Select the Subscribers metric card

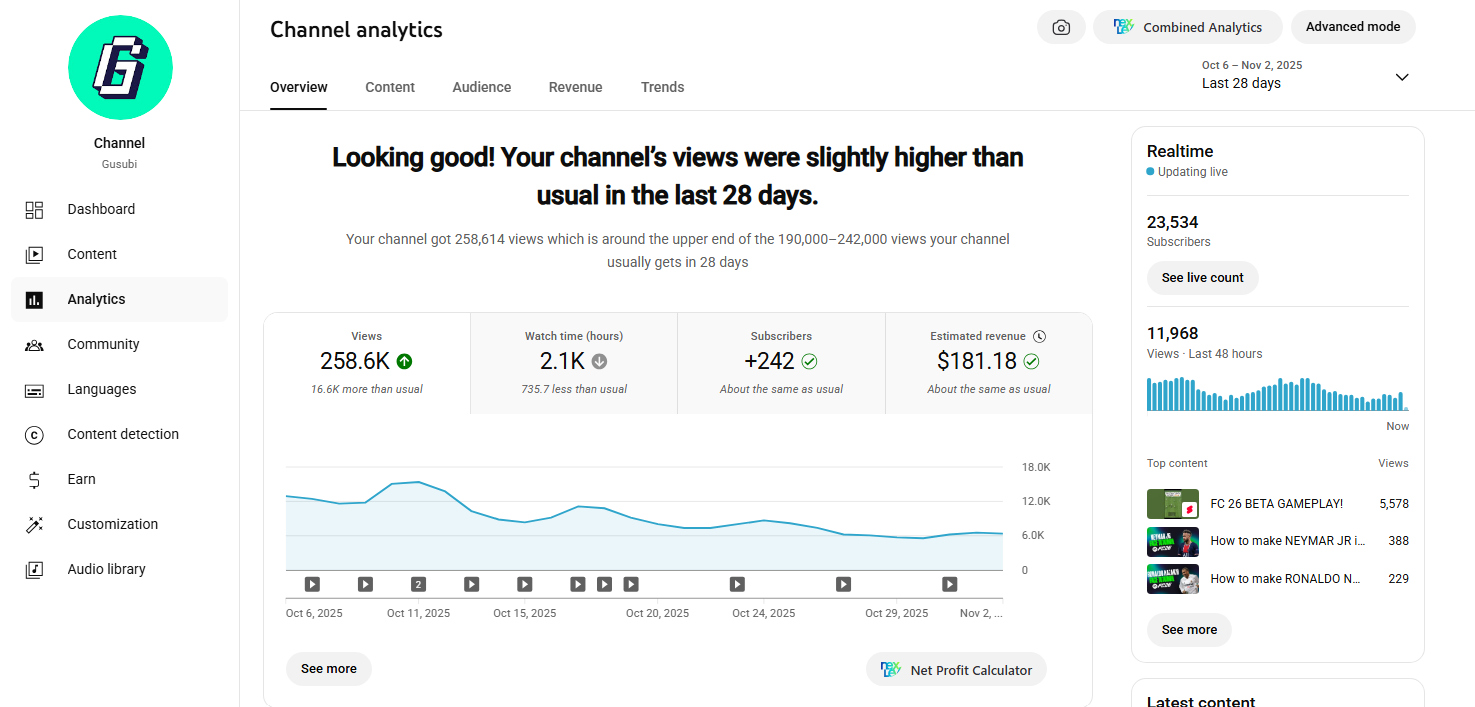point(781,362)
